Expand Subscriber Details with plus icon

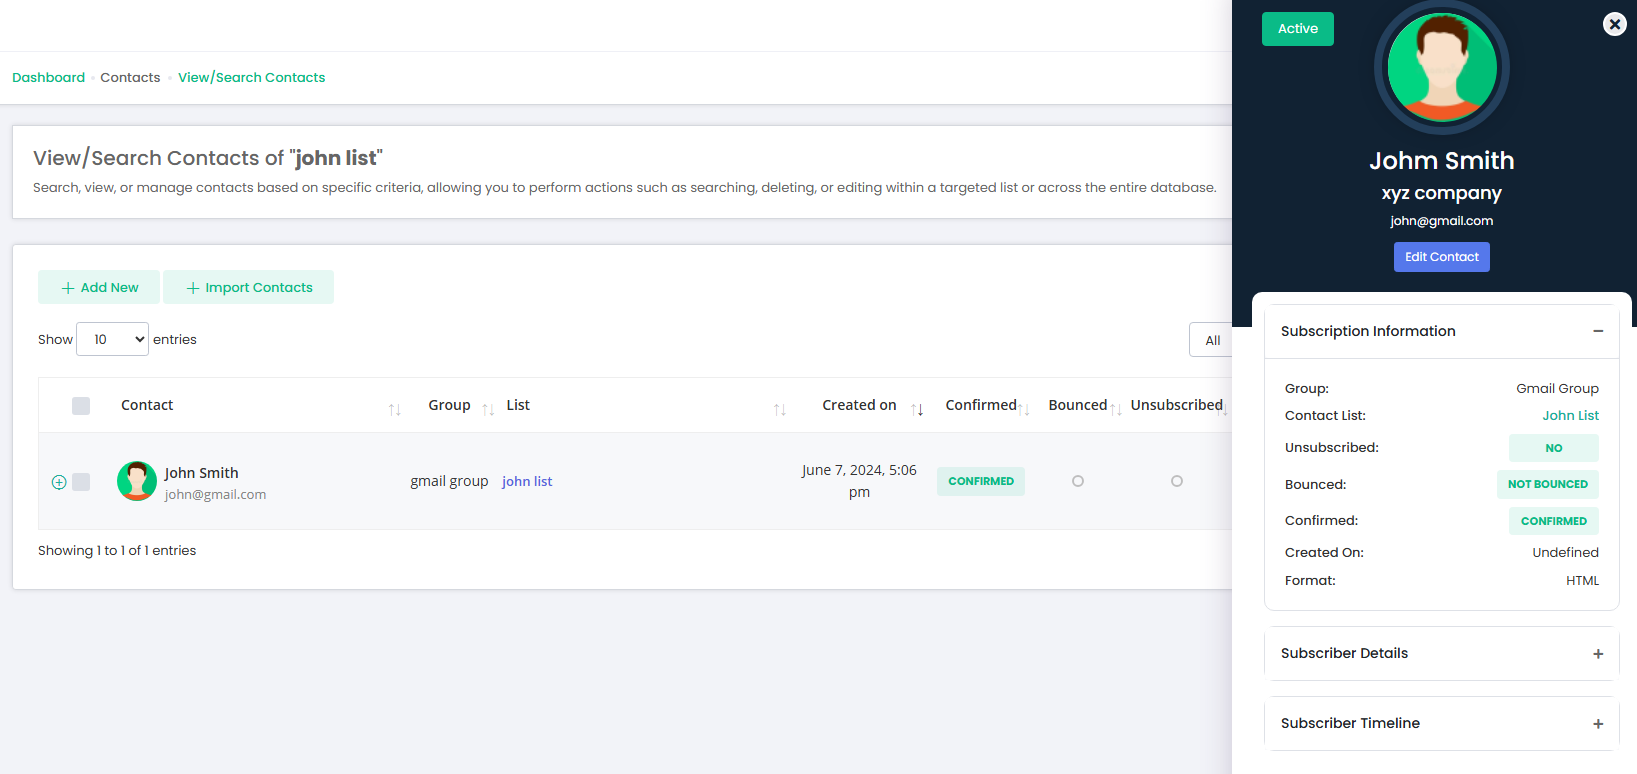pos(1598,654)
